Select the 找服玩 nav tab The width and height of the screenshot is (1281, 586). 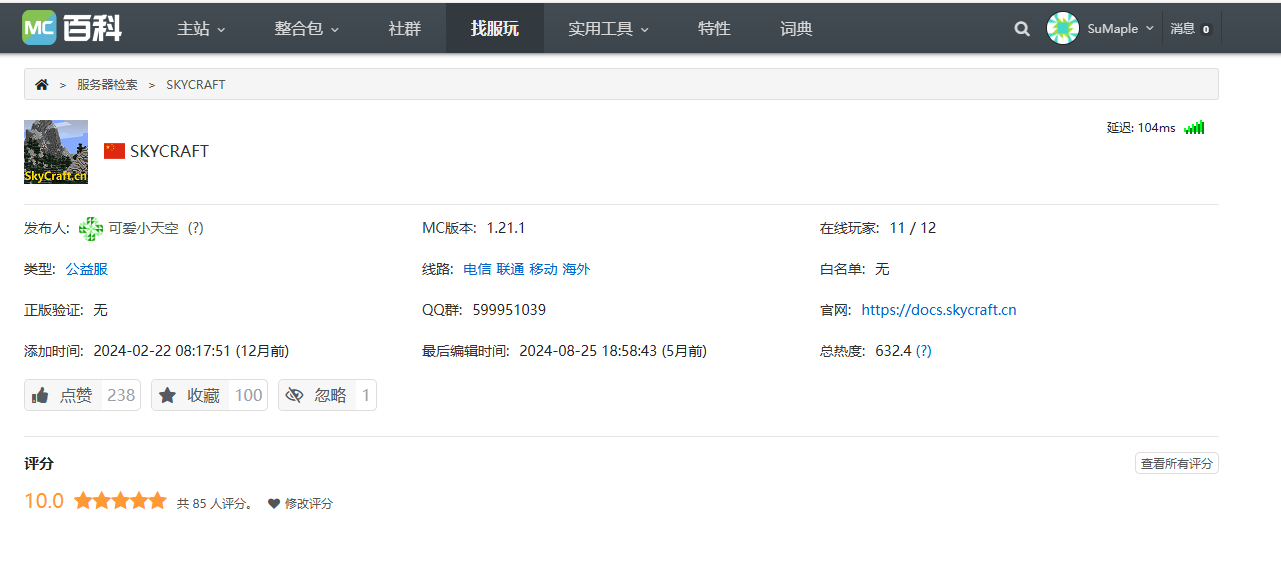[495, 29]
